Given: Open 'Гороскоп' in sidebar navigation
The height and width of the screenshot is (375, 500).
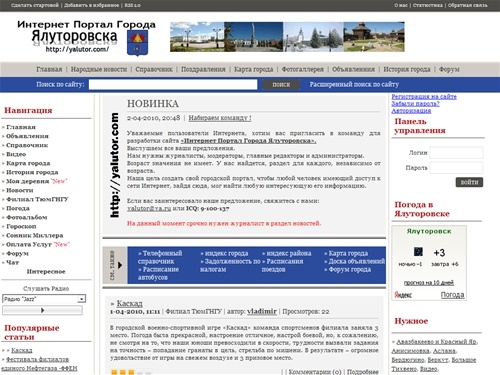Looking at the screenshot, I should 21,226.
